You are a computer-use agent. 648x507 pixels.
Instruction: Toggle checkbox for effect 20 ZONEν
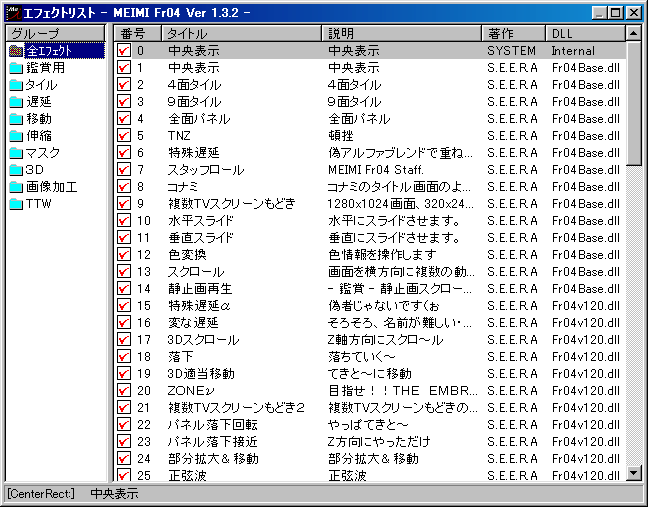[x=124, y=390]
